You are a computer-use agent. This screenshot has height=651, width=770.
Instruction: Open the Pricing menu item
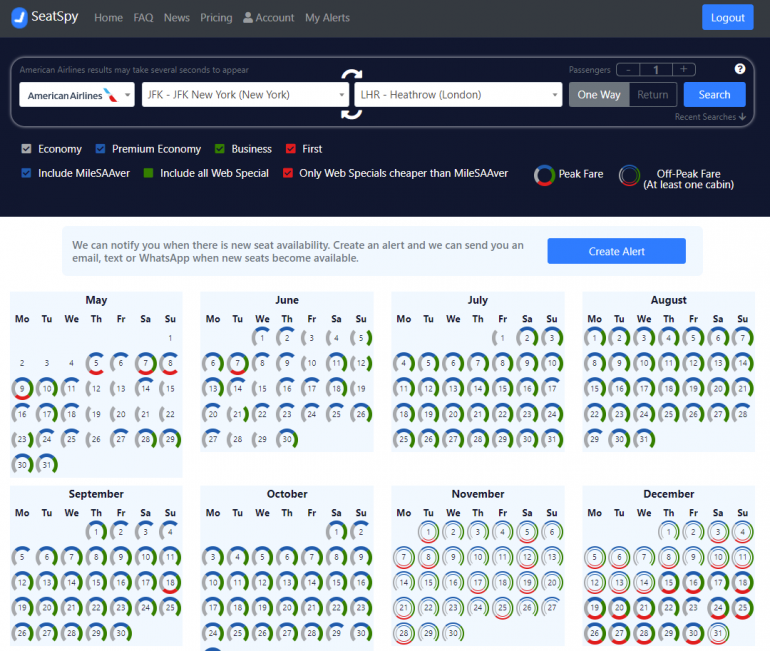216,18
